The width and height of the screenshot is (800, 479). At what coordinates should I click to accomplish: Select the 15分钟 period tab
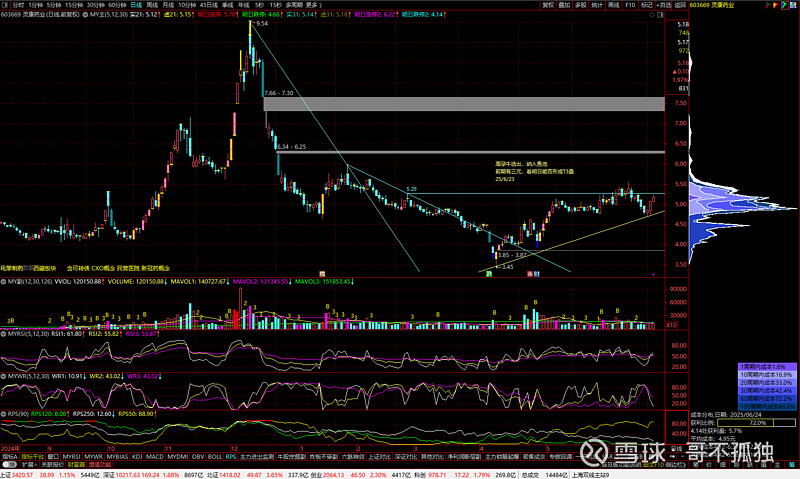74,5
